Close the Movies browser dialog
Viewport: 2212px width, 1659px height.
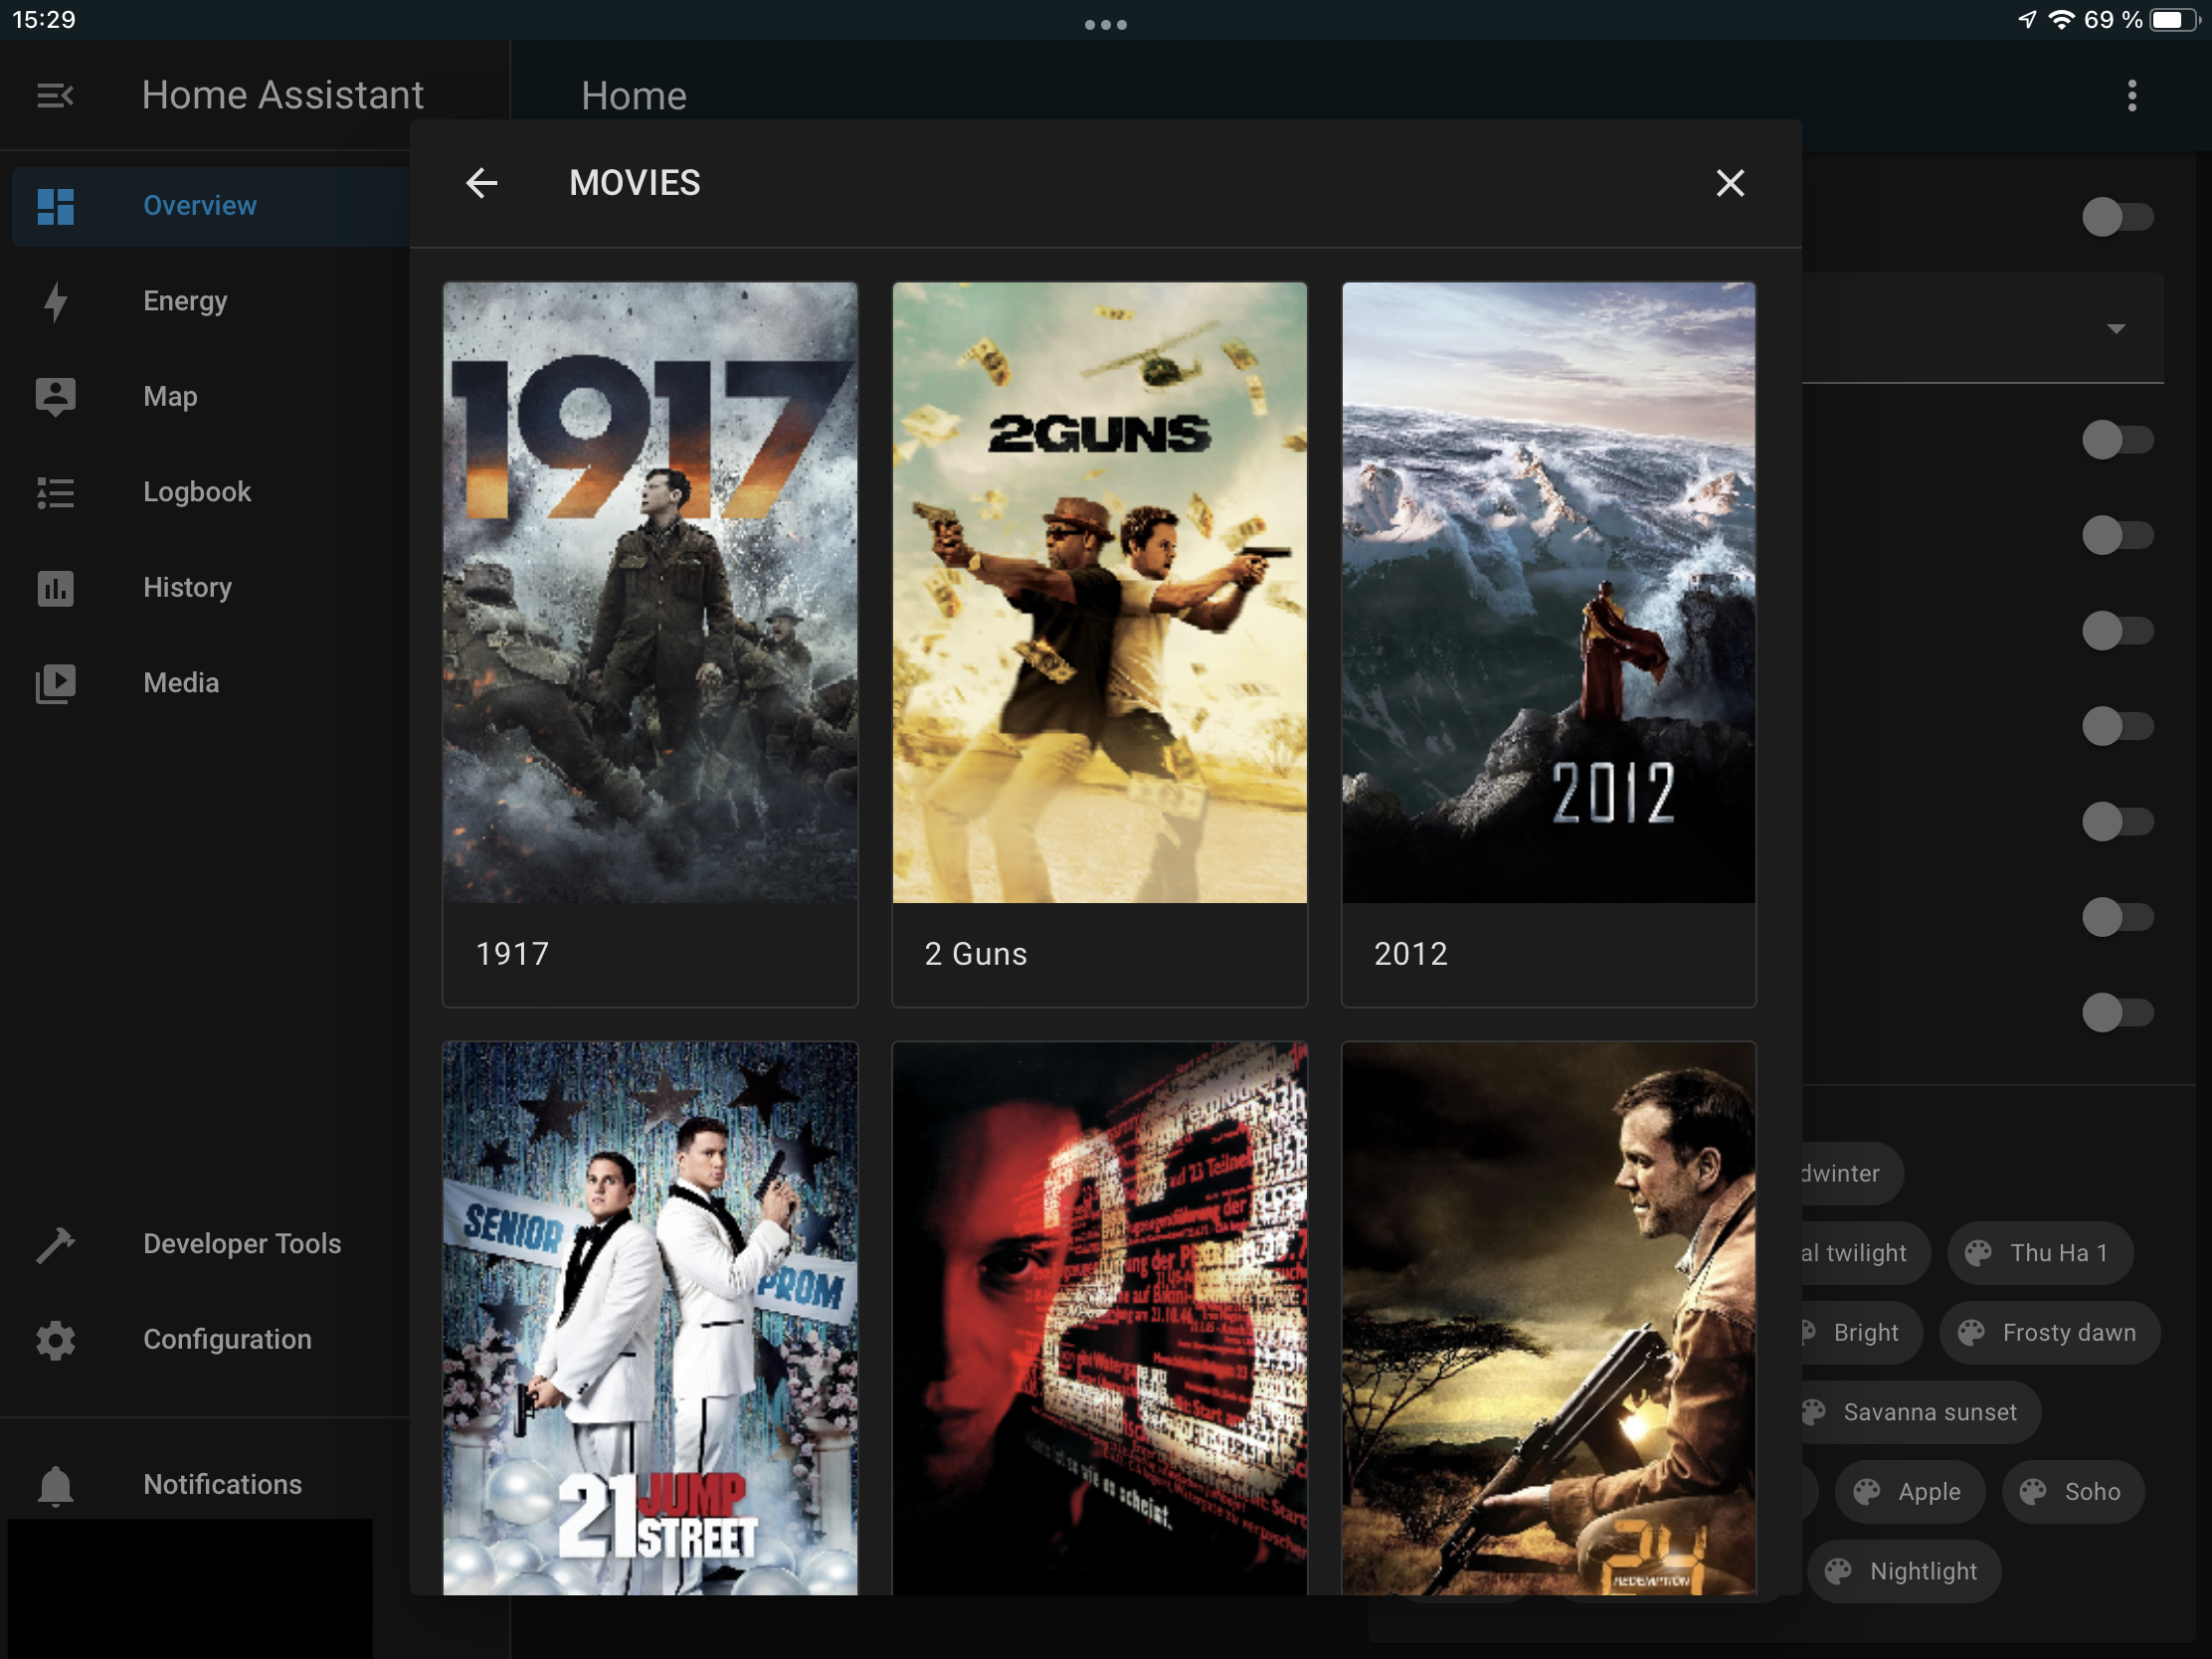click(1729, 183)
